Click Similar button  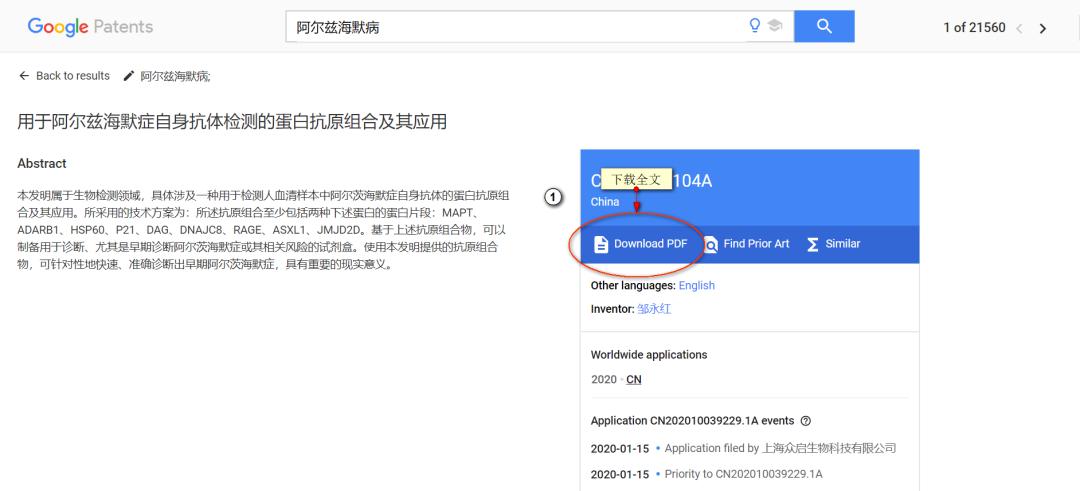click(x=833, y=244)
